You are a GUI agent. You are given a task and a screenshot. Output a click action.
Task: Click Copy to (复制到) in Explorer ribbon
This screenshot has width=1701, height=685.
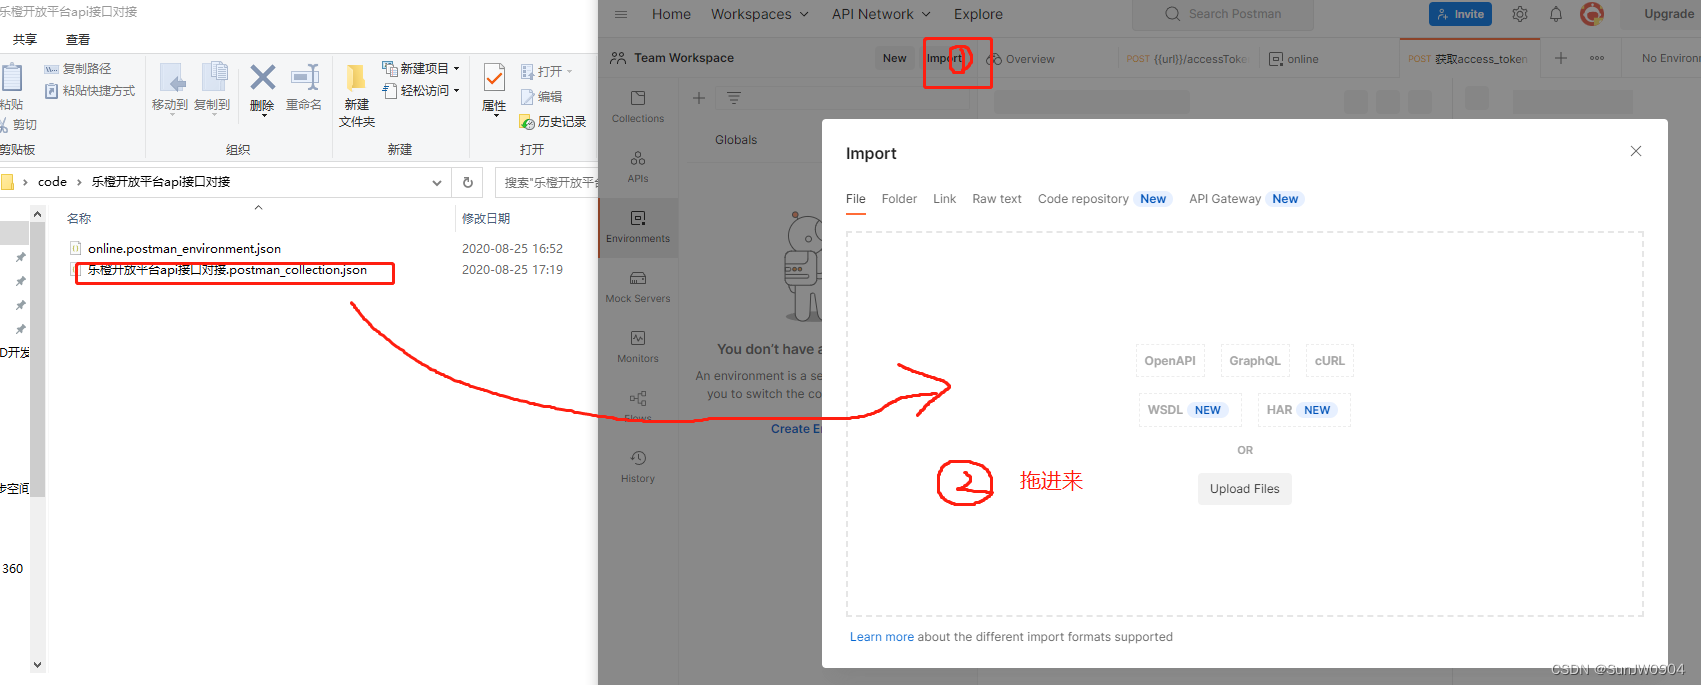point(212,88)
